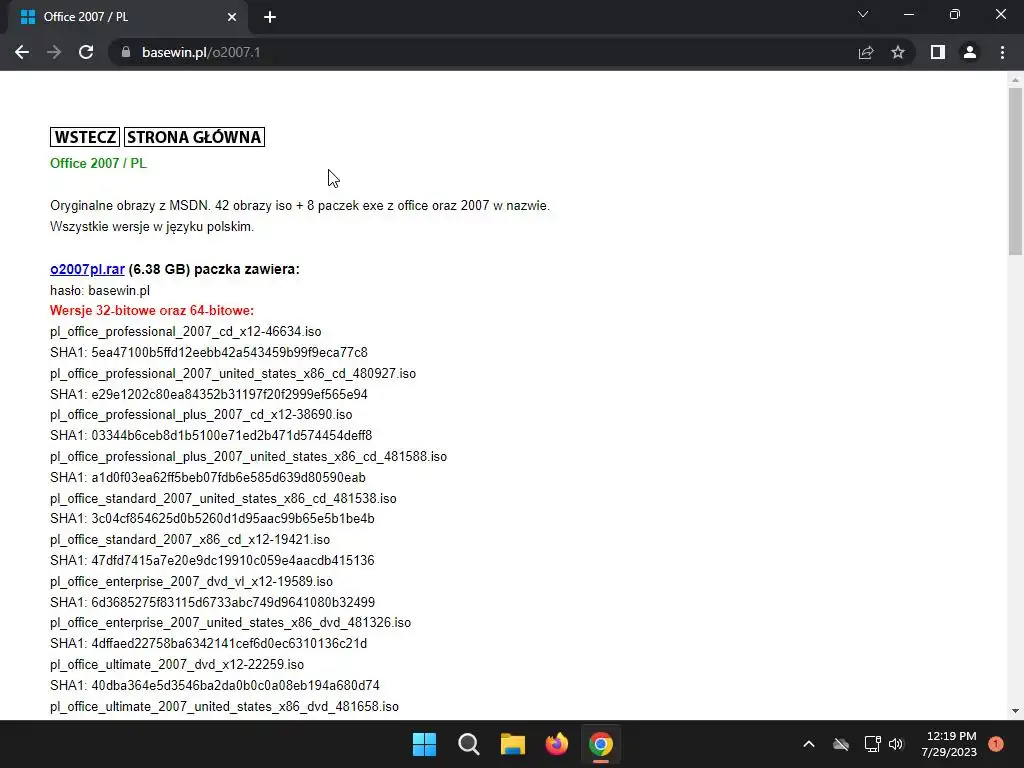Screen dimensions: 1024x768
Task: Click the Office 2007 / PL green heading
Action: click(99, 163)
